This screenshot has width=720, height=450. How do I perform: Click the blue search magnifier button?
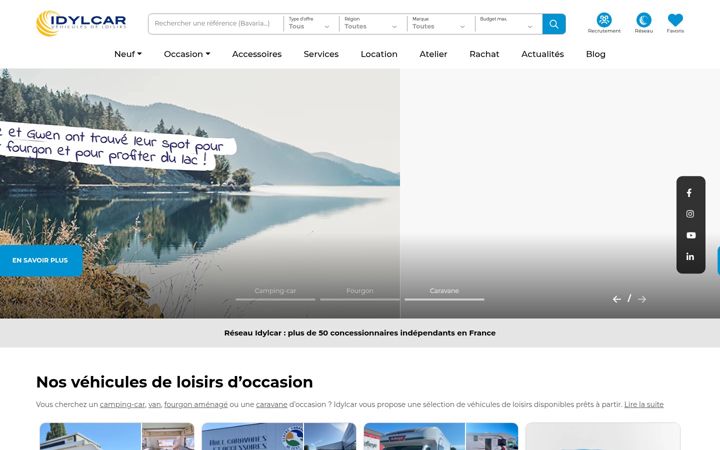tap(554, 24)
